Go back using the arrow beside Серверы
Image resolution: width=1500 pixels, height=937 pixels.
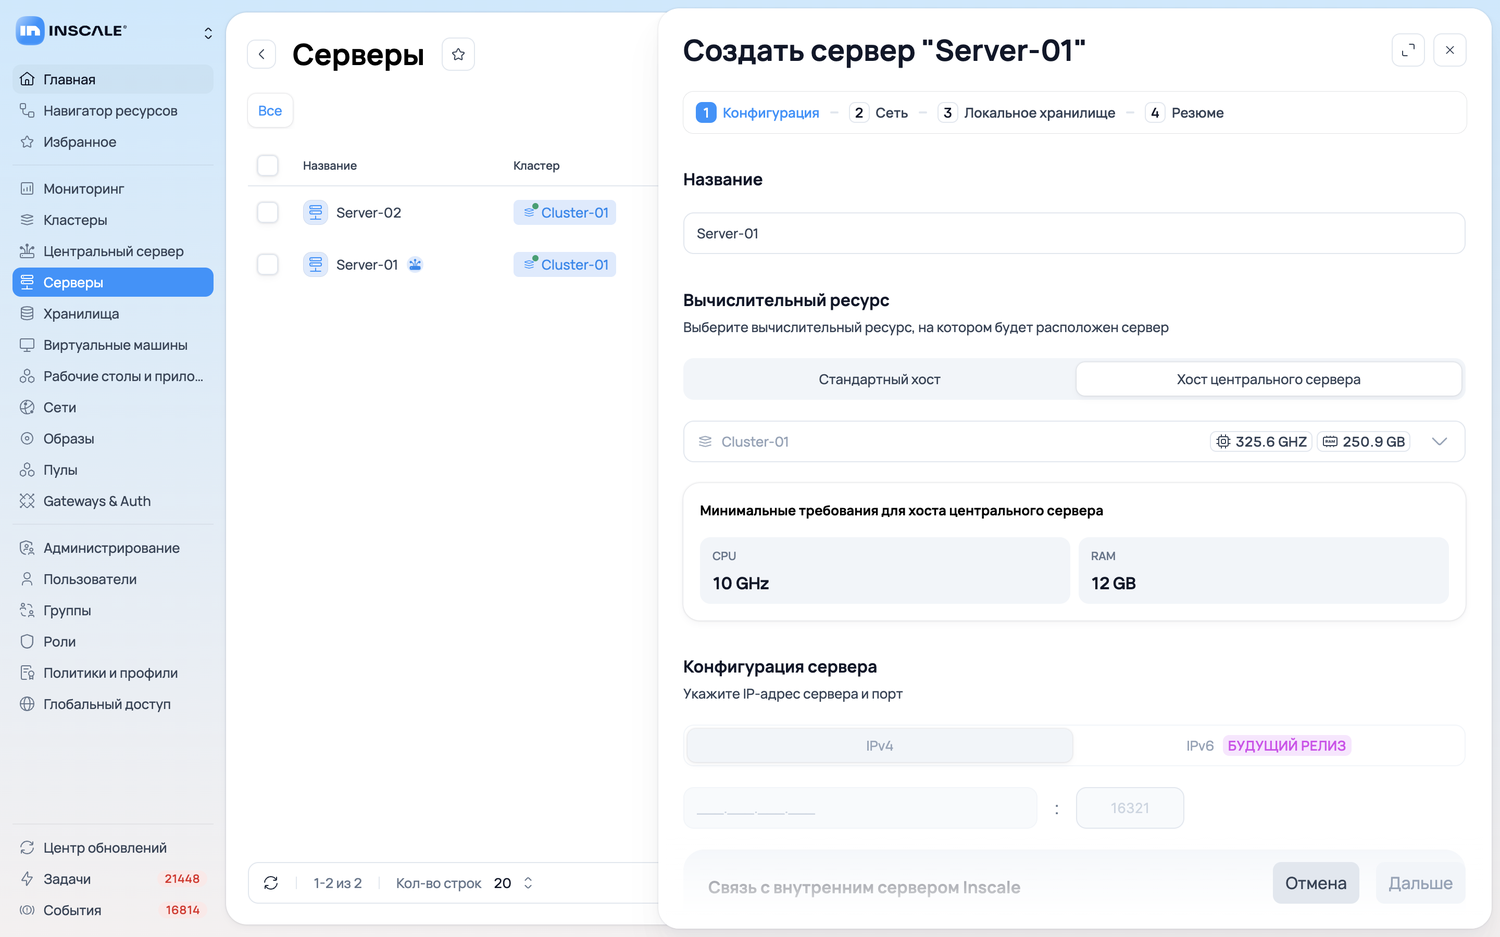pyautogui.click(x=262, y=54)
